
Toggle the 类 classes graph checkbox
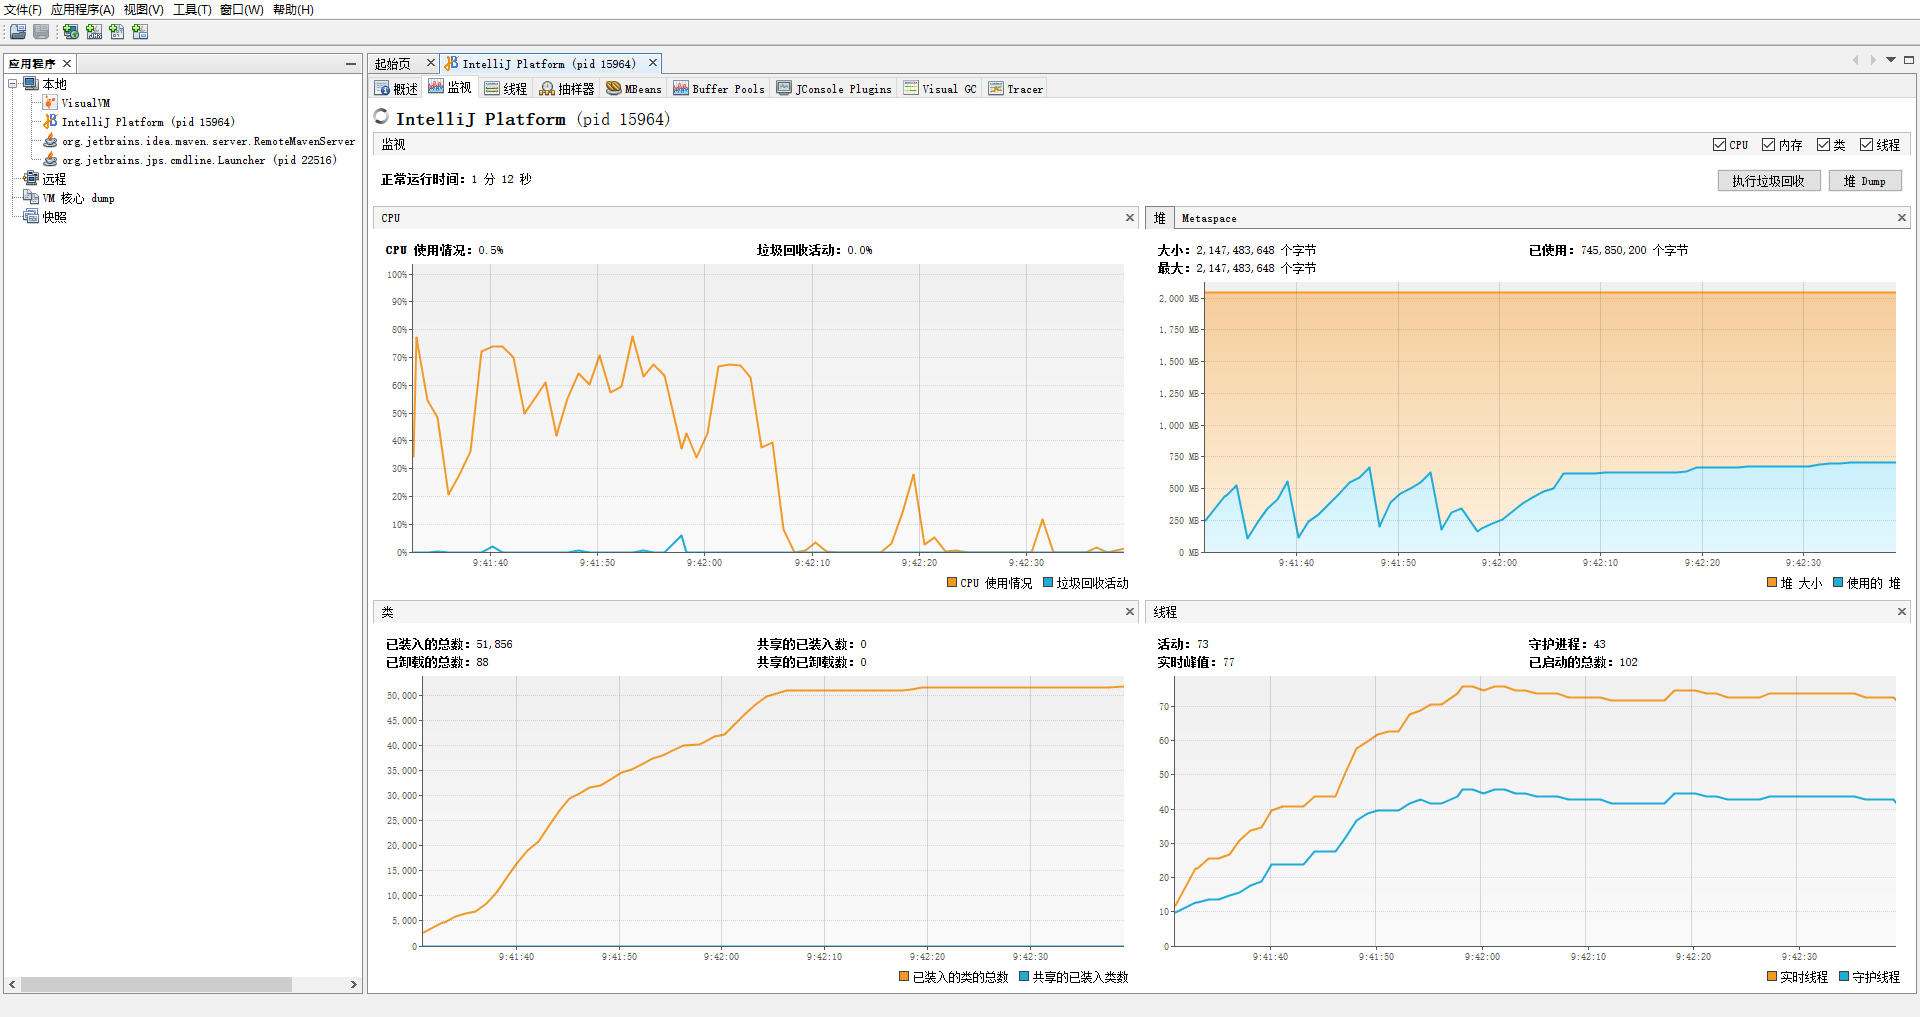[x=1823, y=145]
